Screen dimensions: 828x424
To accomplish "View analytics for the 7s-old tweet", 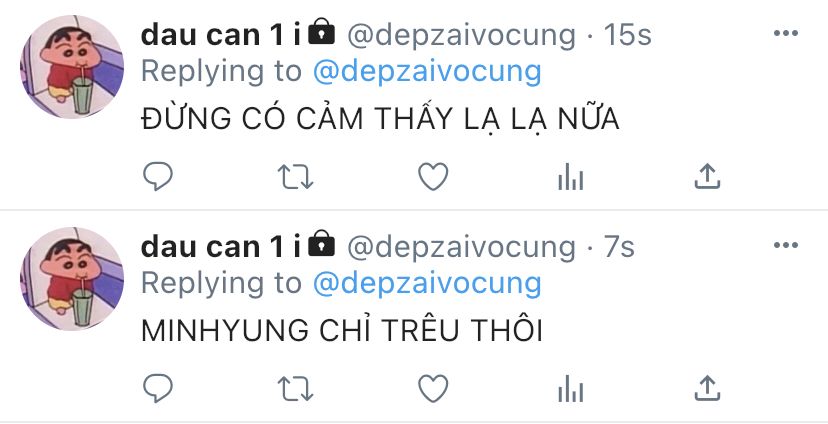I will click(x=571, y=389).
